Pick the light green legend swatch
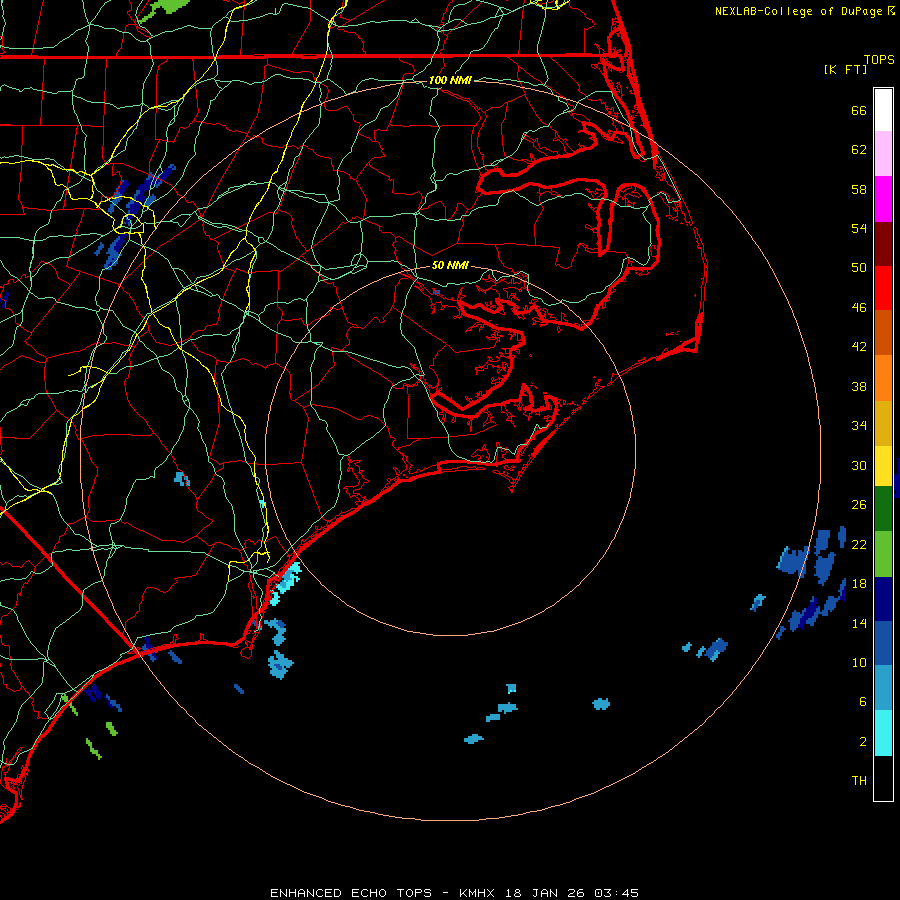This screenshot has height=900, width=900. pos(883,554)
